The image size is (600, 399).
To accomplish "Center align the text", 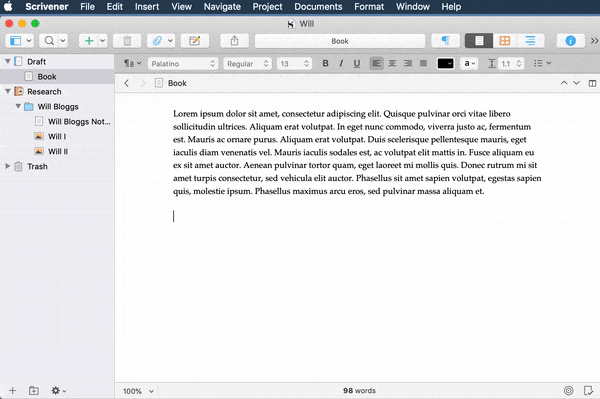I will click(392, 63).
